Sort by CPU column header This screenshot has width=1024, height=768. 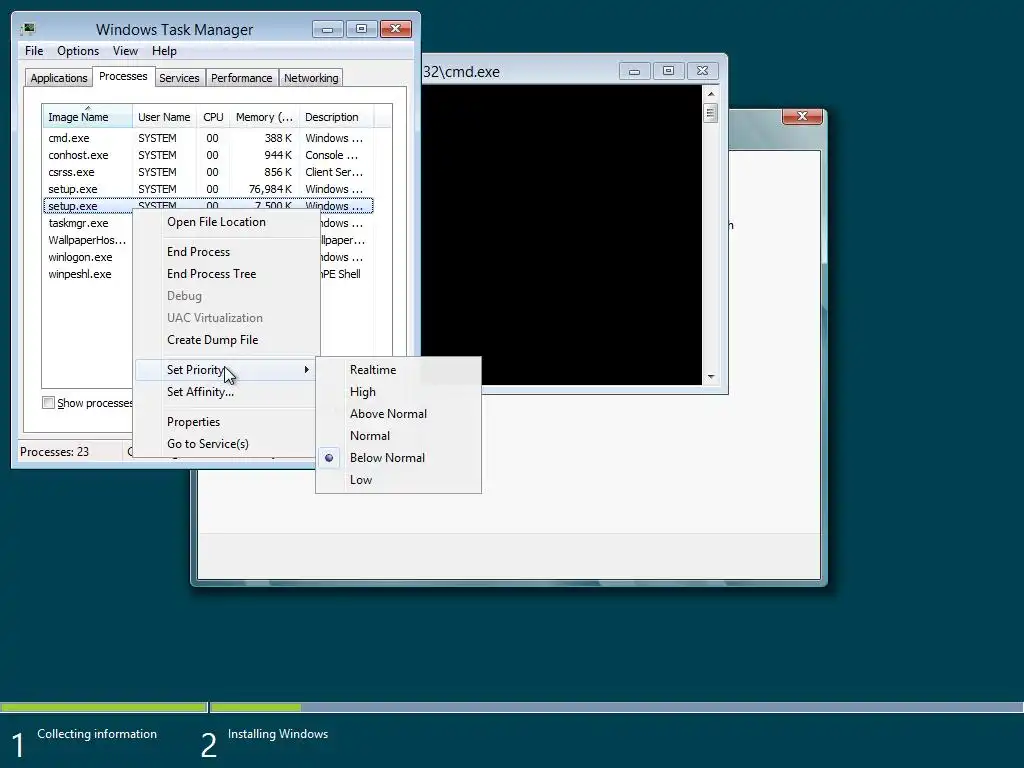(x=213, y=117)
